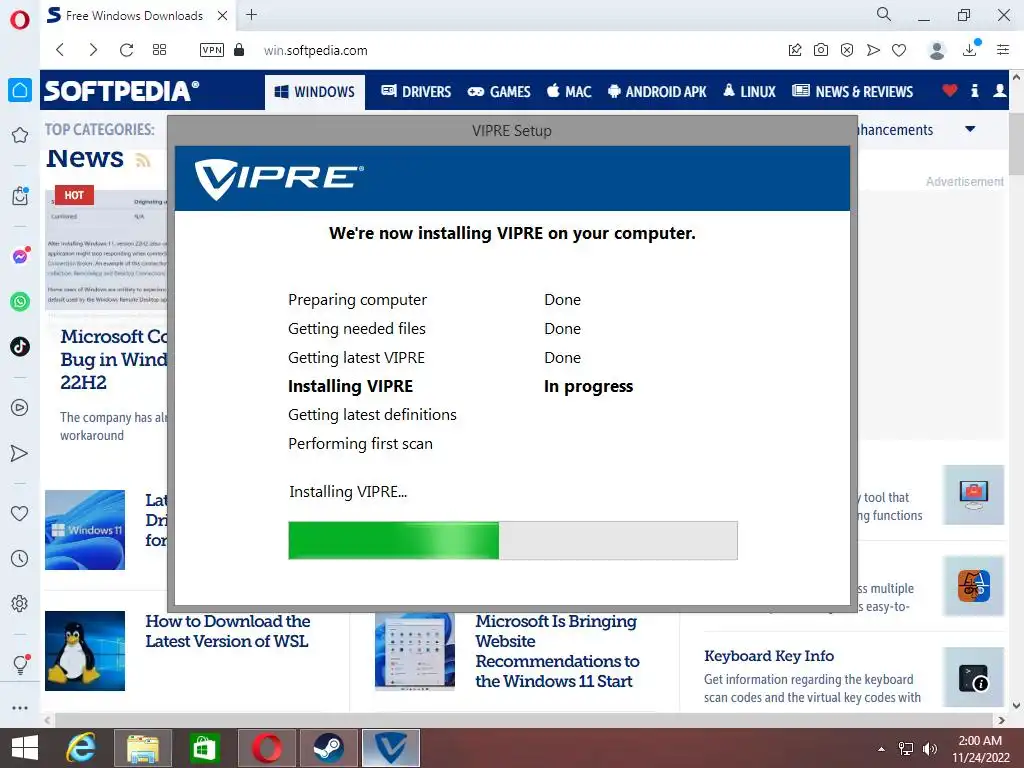
Task: Open the Windows Start menu
Action: (x=25, y=748)
